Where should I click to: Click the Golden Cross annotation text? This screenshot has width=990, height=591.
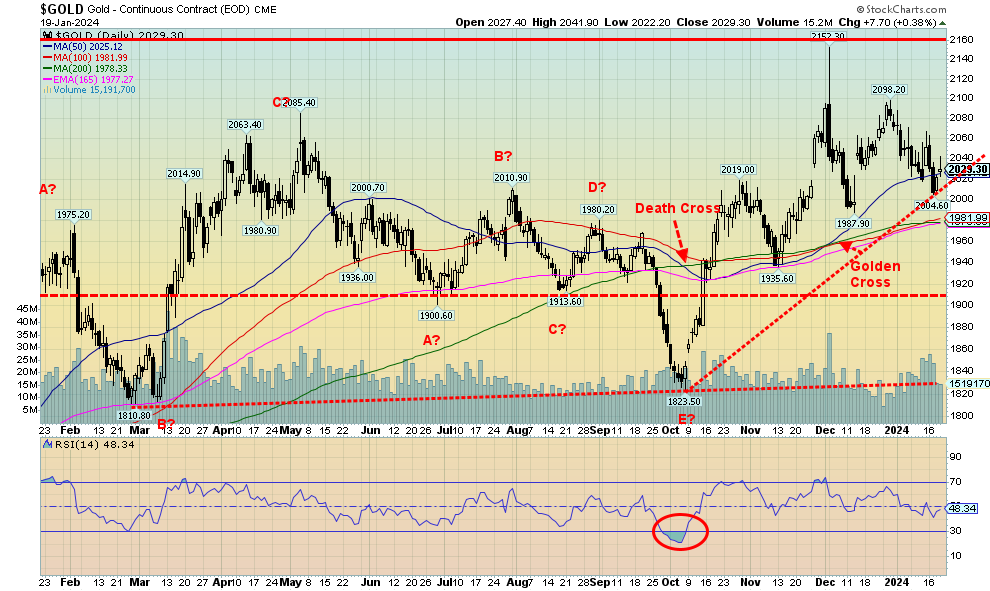pos(876,274)
